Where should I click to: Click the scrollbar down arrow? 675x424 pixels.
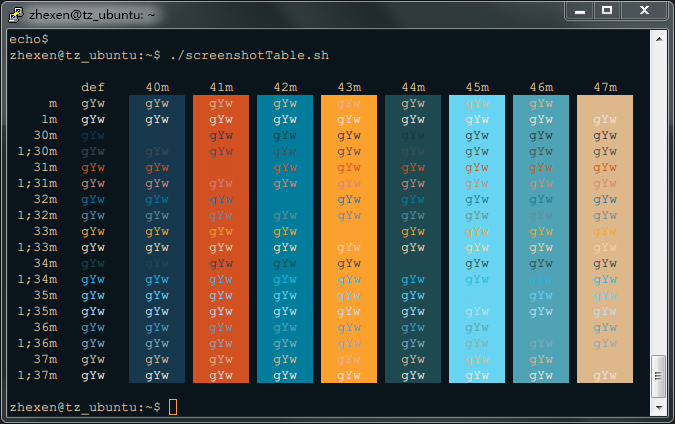tap(659, 407)
